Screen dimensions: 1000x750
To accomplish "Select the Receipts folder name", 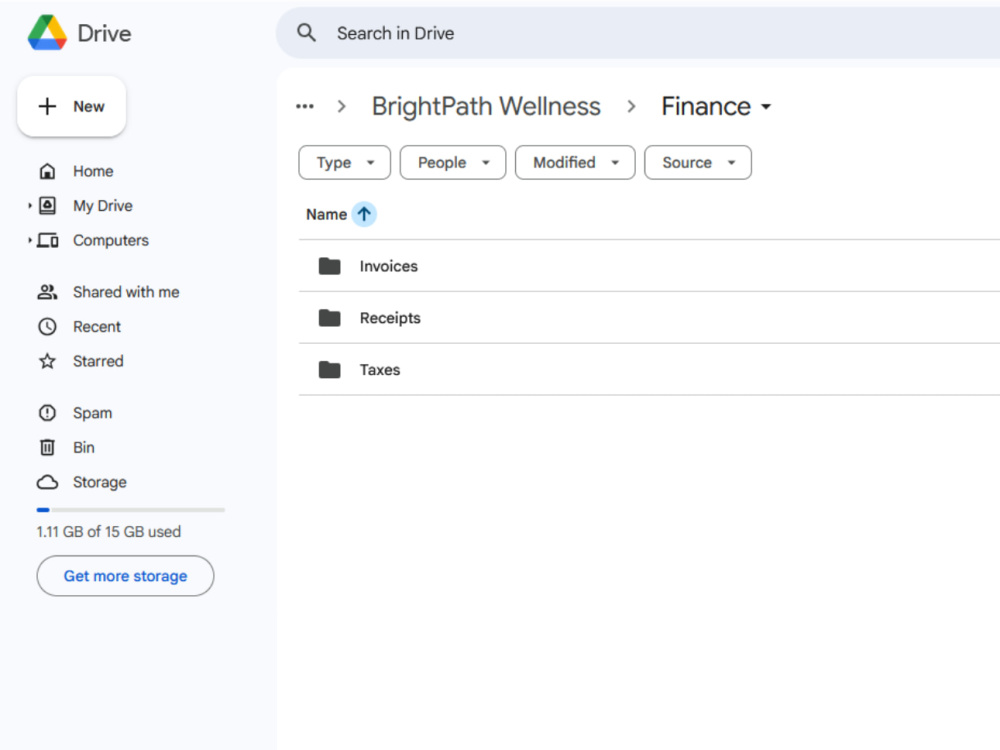I will (x=390, y=318).
